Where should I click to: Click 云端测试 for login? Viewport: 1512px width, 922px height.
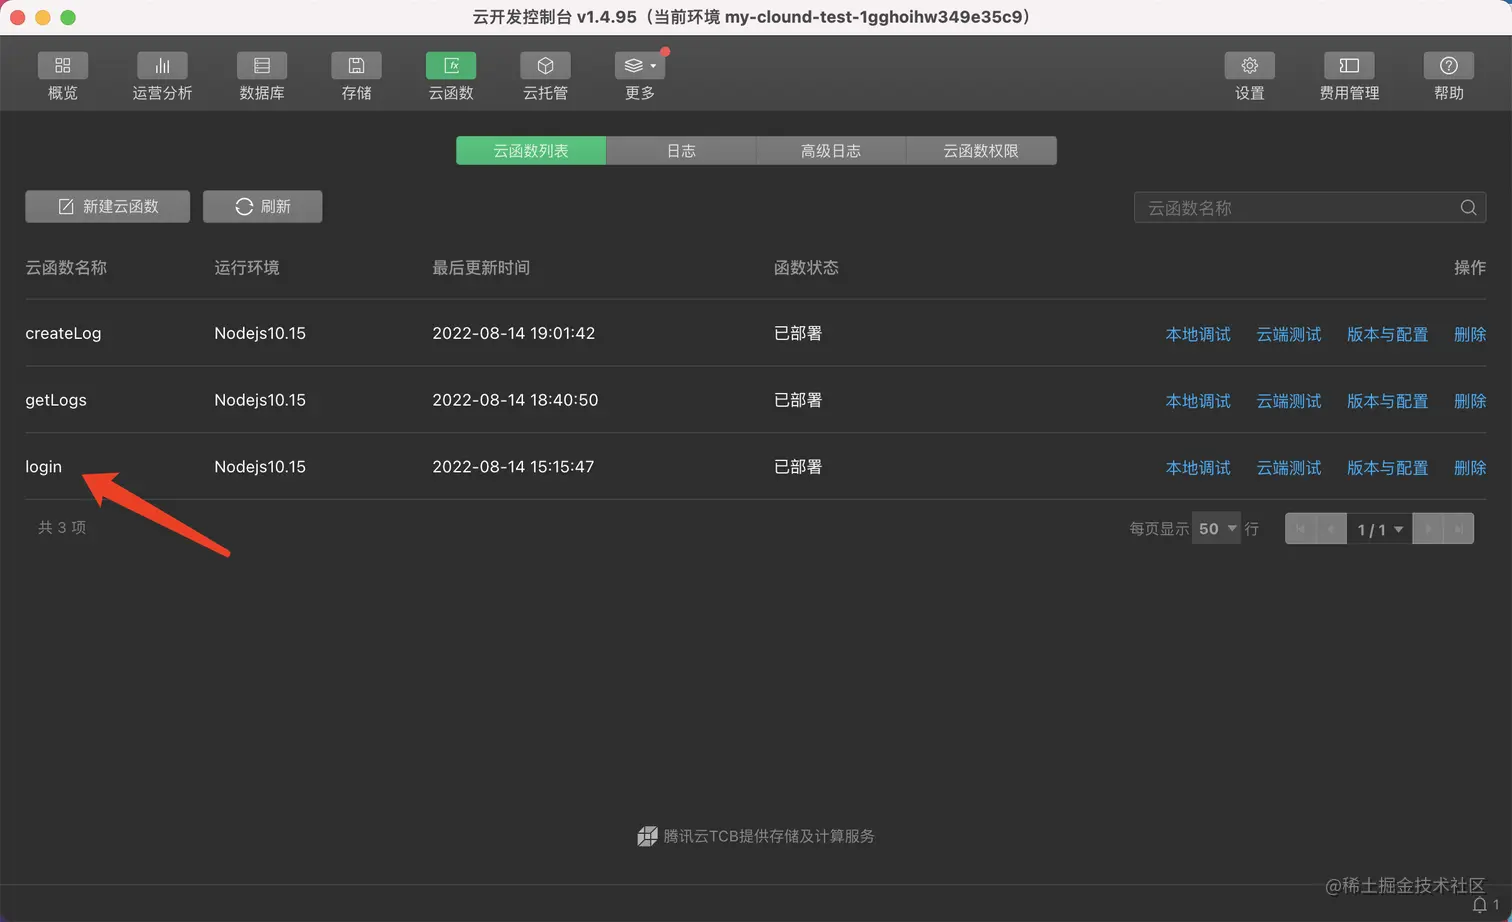click(1289, 468)
